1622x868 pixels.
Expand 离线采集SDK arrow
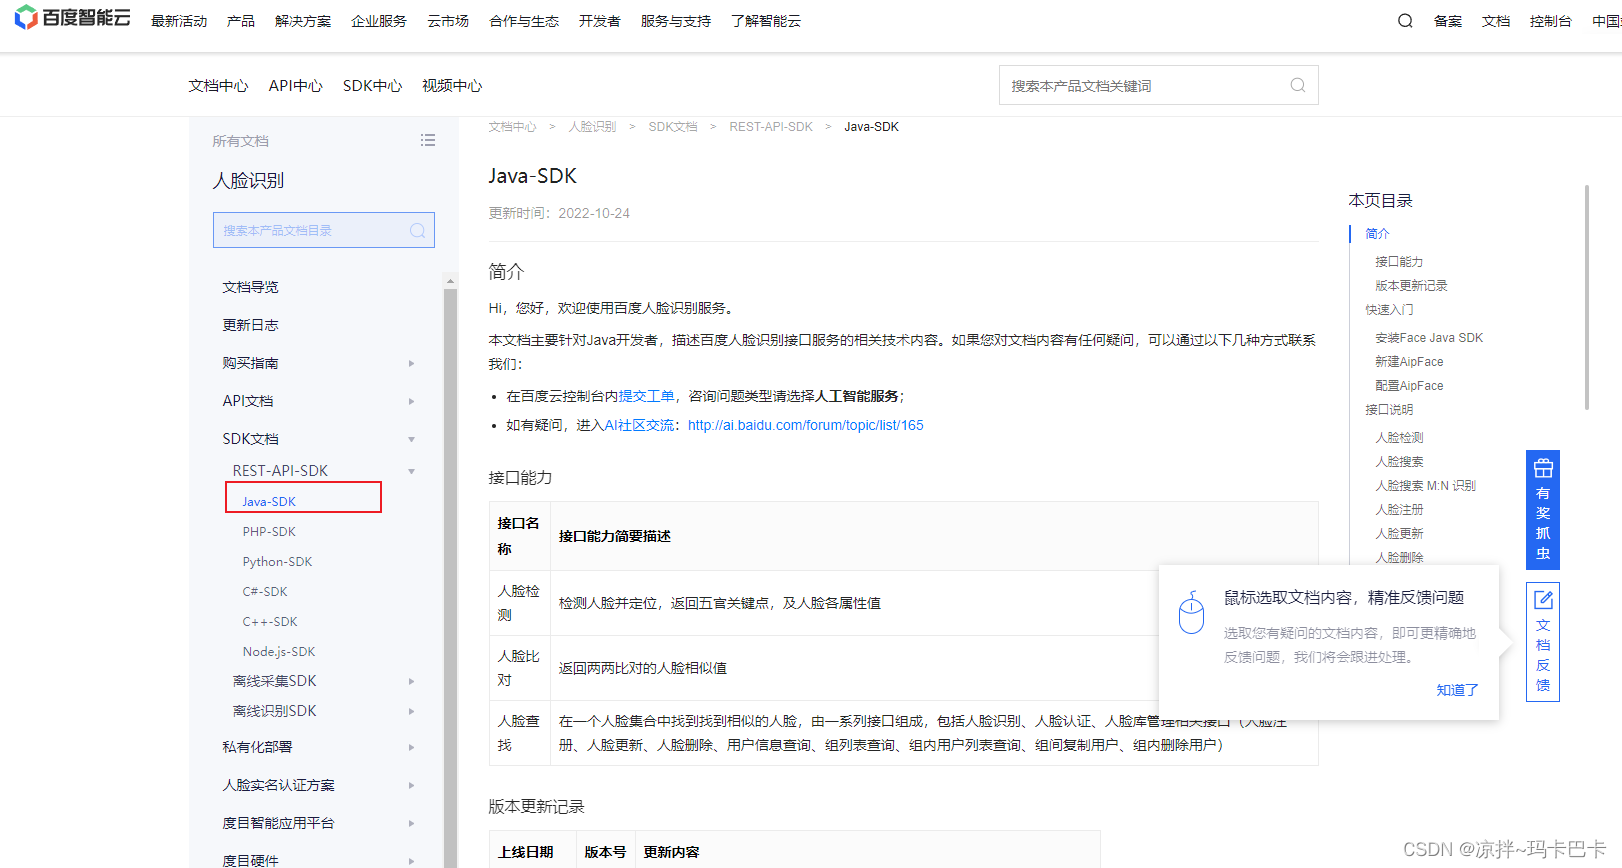click(x=411, y=682)
